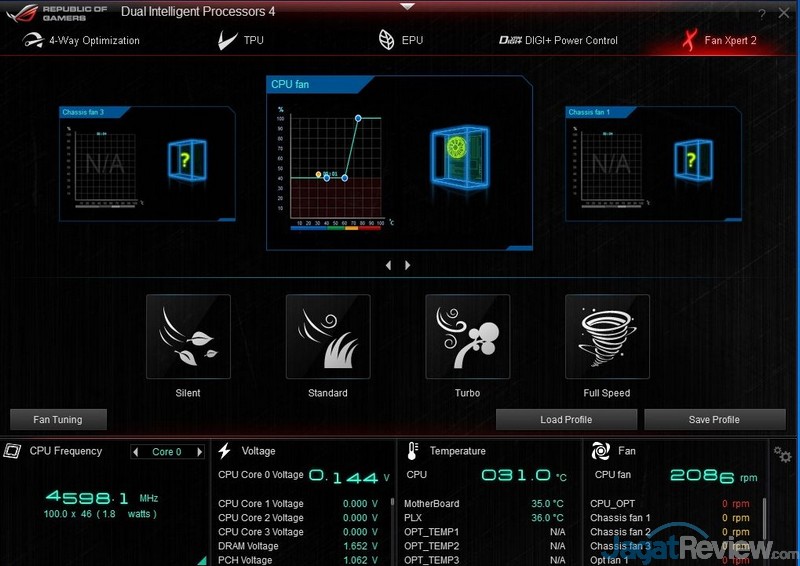This screenshot has width=800, height=566.
Task: Click the Save Profile button
Action: tap(714, 420)
